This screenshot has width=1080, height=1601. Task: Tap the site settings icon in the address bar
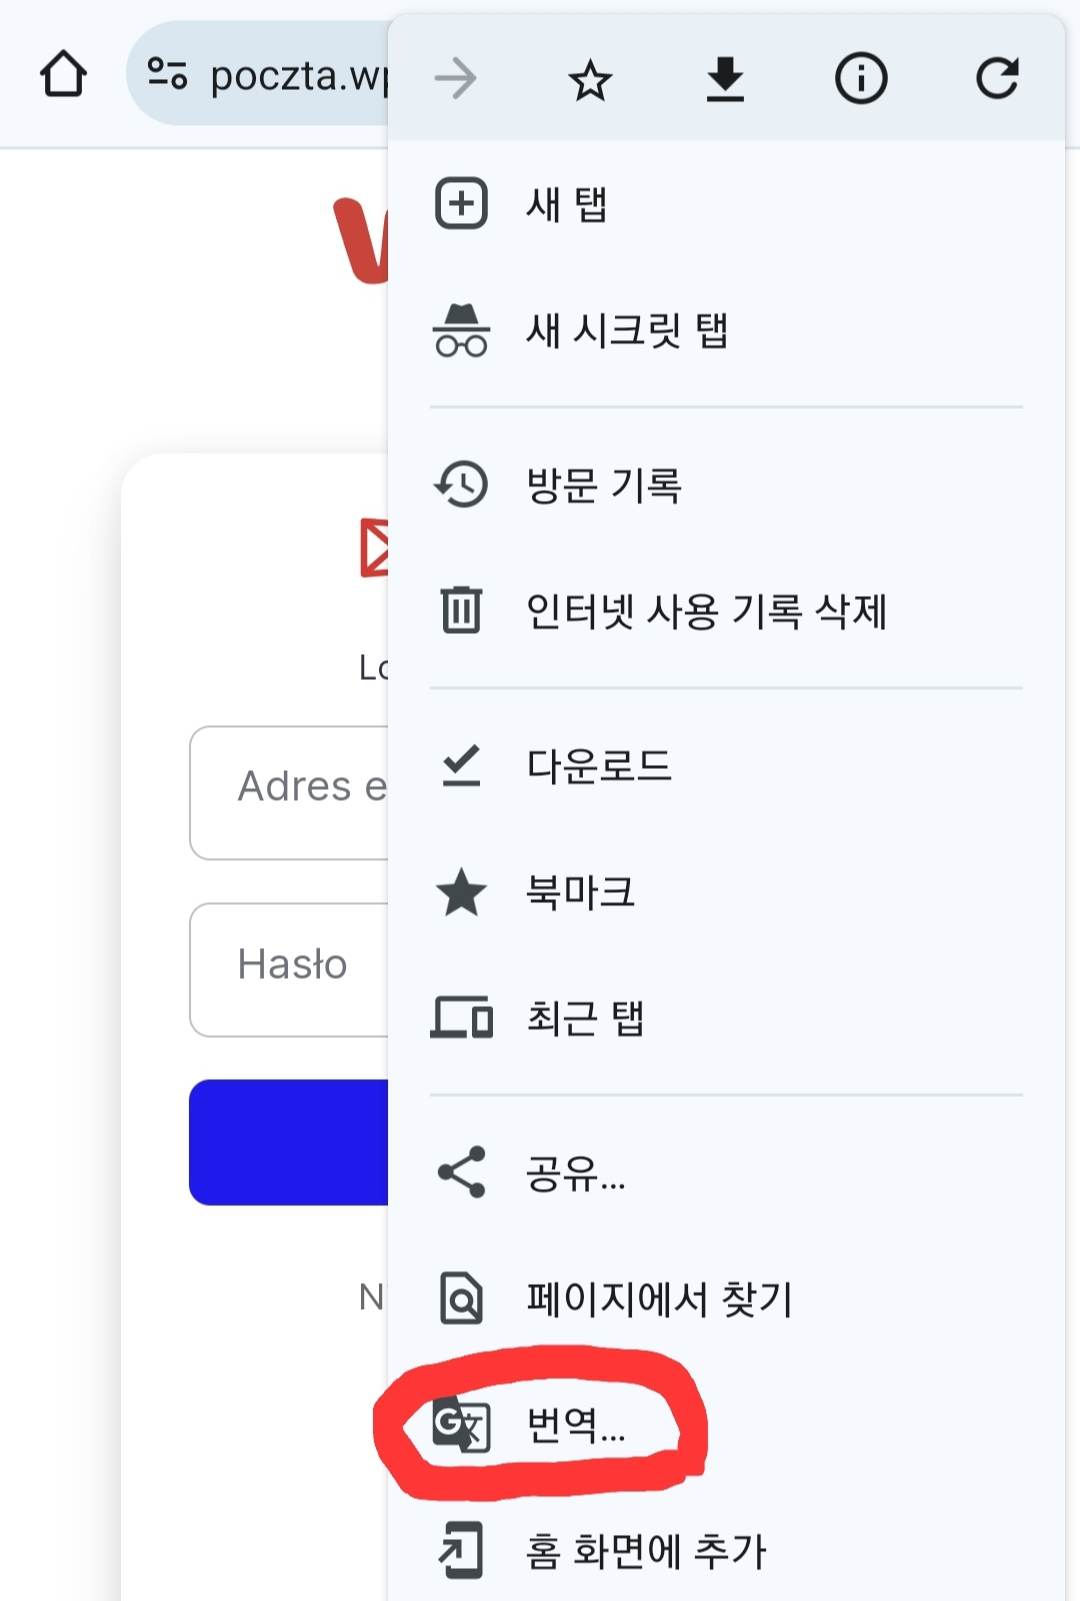pos(167,74)
